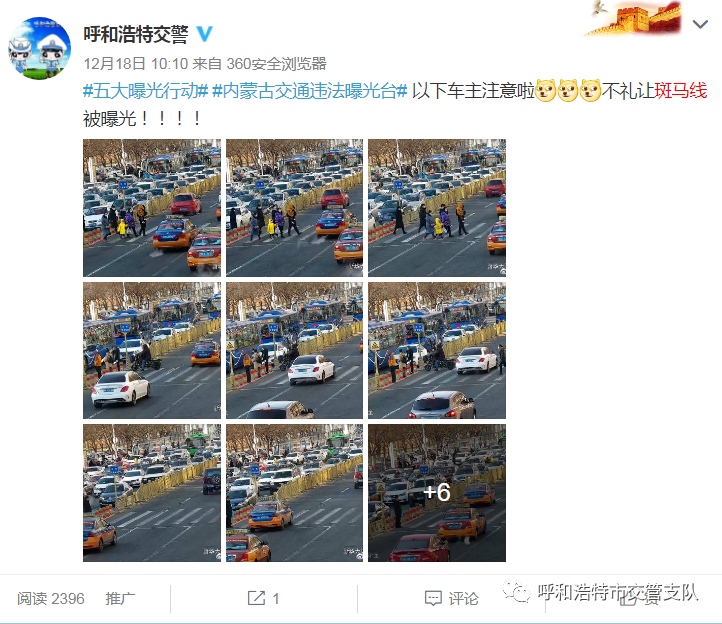The width and height of the screenshot is (722, 624).
Task: Click the Great Wall banner decoration
Action: click(x=634, y=18)
